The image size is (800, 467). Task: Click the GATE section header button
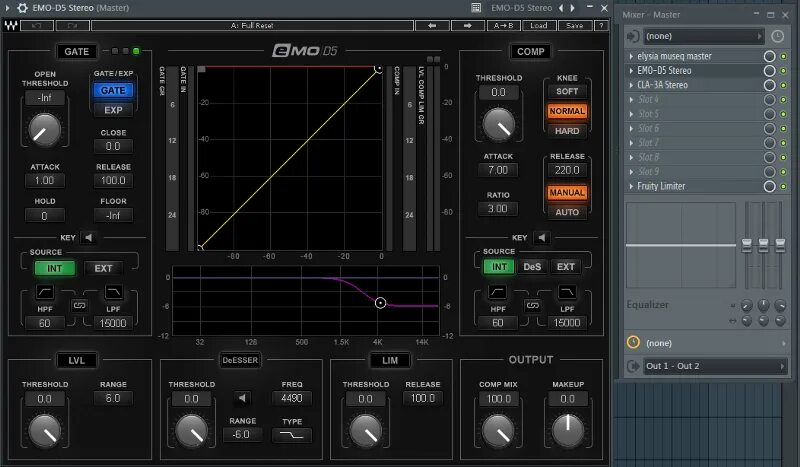point(77,52)
